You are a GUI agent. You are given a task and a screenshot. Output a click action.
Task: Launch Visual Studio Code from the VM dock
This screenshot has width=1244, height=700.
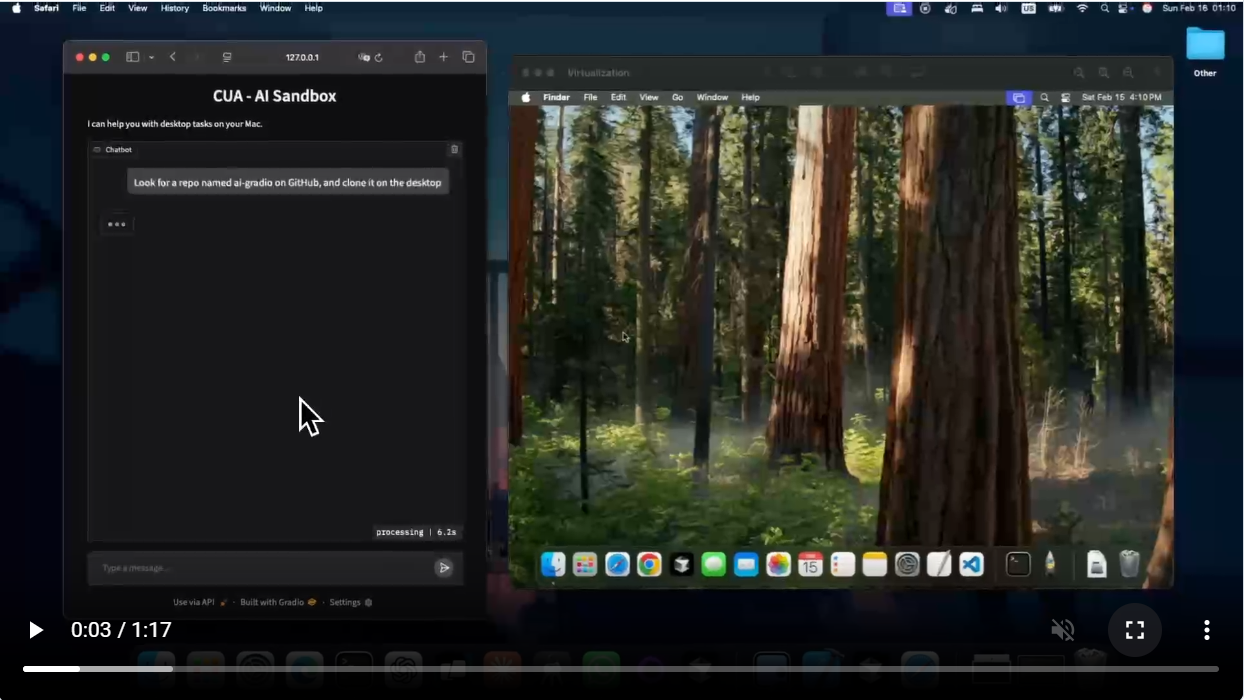971,564
